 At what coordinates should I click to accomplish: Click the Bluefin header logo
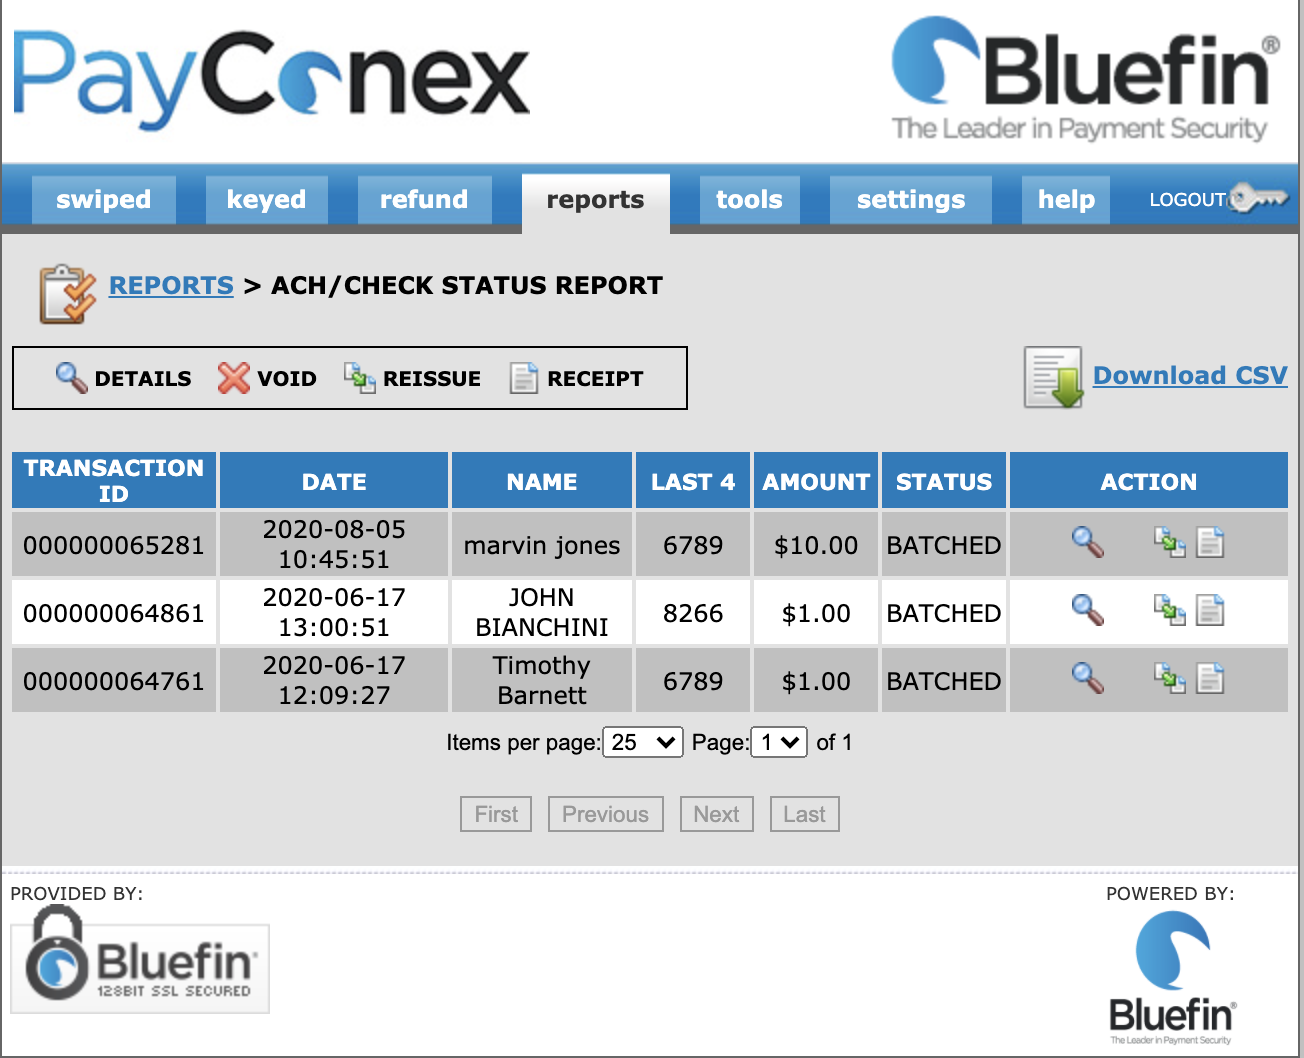click(x=1084, y=78)
